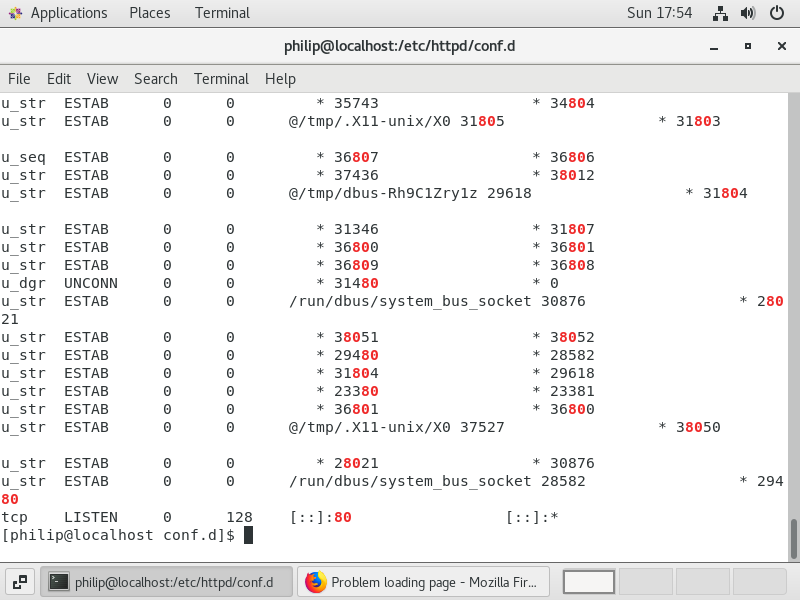This screenshot has height=600, width=800.
Task: Open the View menu
Action: tap(102, 79)
